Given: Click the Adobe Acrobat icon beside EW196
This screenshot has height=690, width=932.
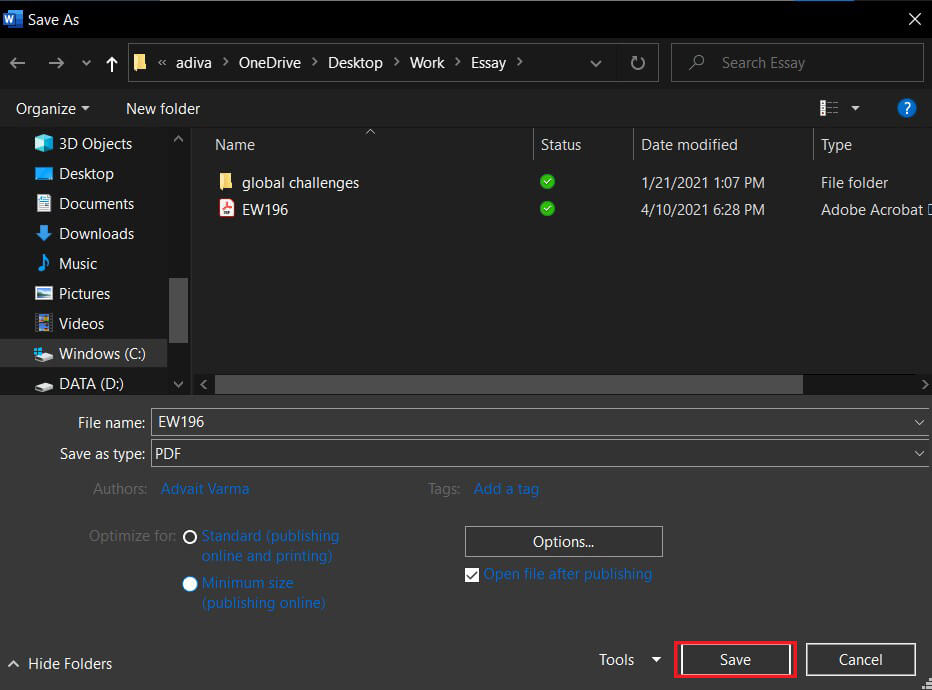Looking at the screenshot, I should coord(226,209).
